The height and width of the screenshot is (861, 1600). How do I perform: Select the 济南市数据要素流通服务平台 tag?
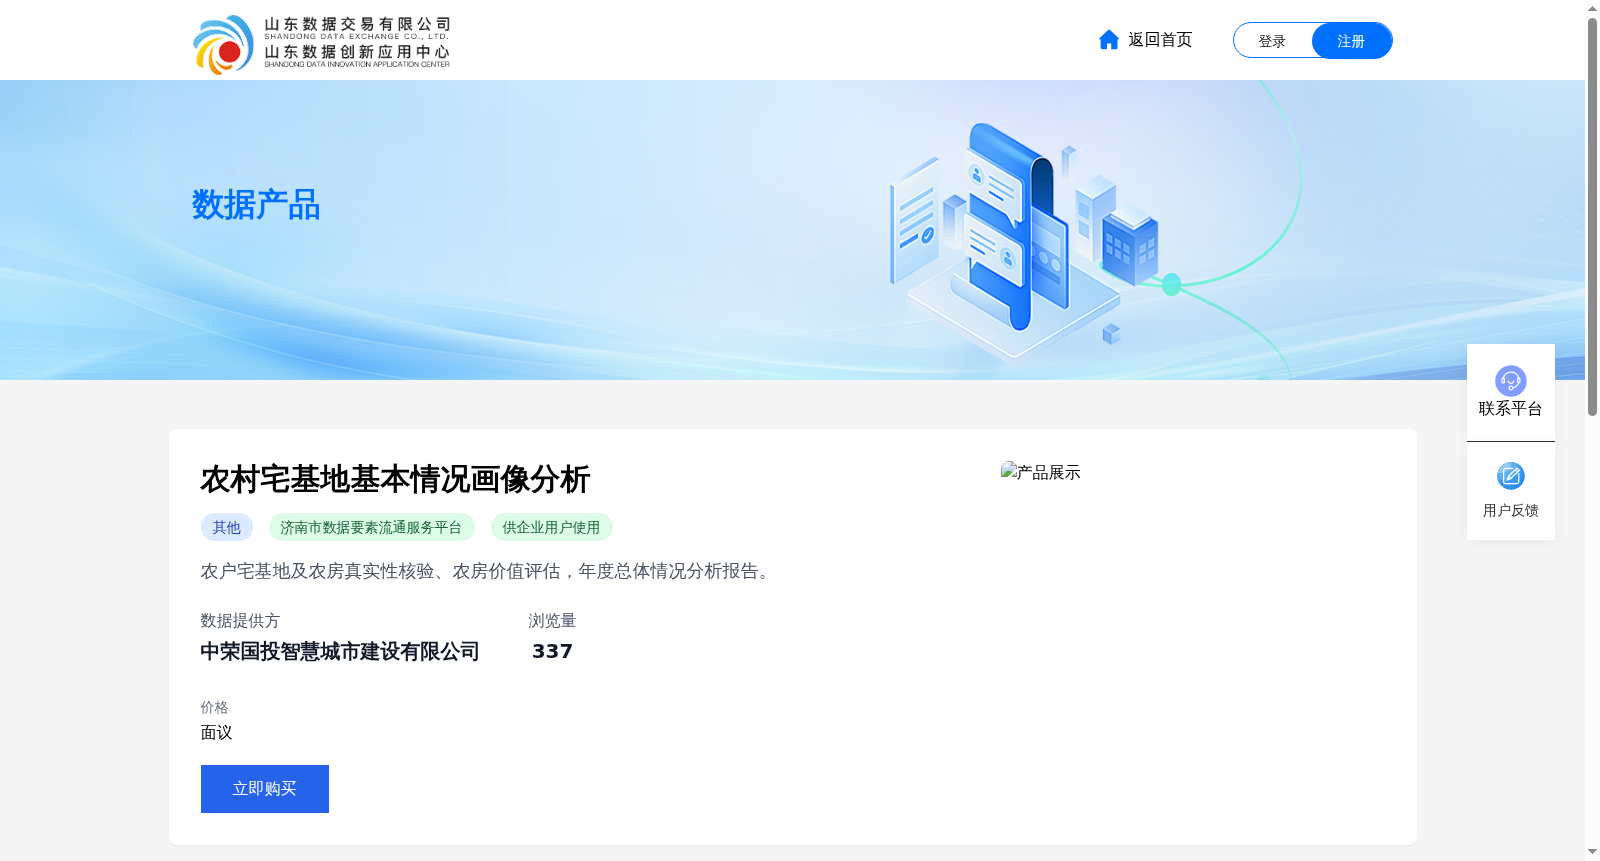tap(371, 527)
